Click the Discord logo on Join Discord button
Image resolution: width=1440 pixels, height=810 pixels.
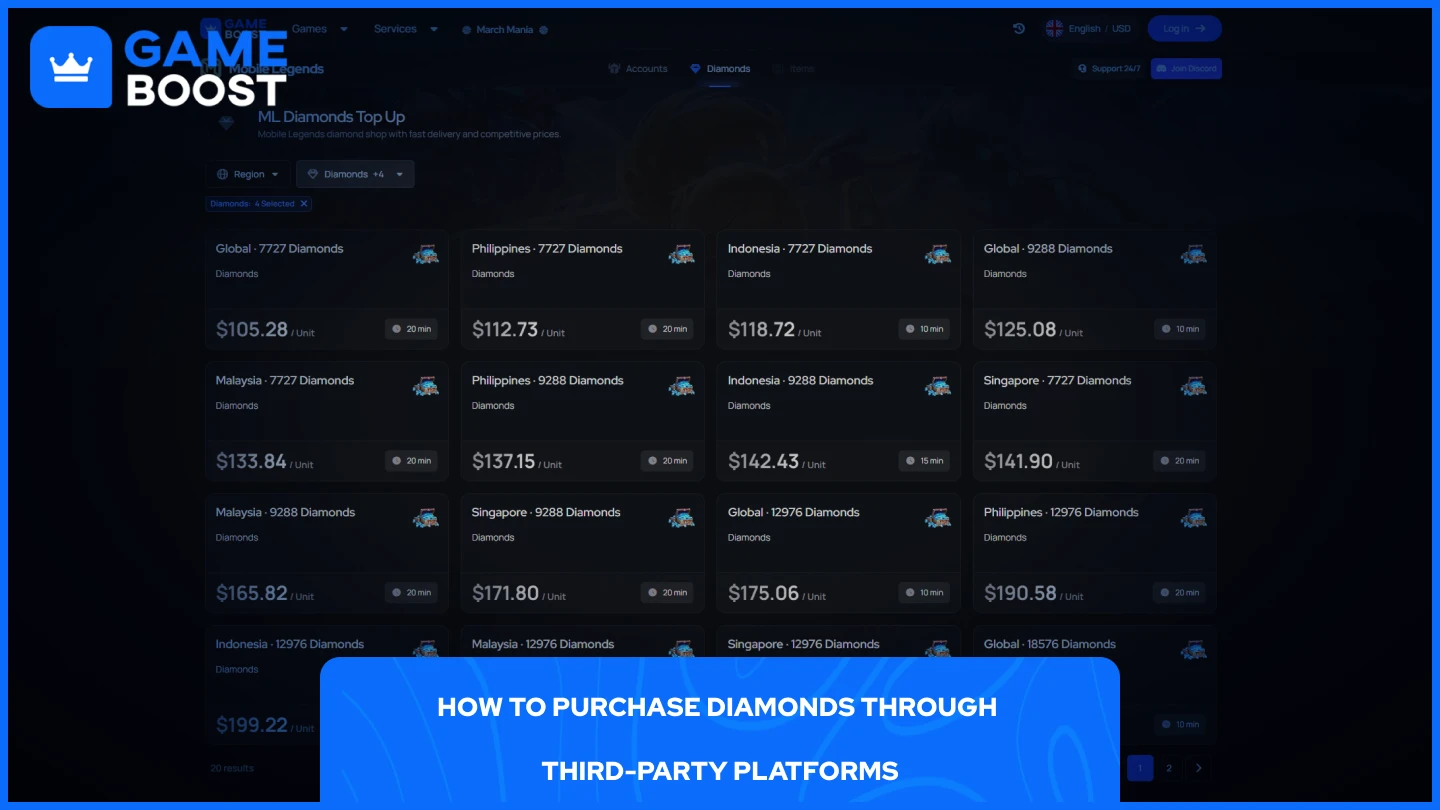1163,68
